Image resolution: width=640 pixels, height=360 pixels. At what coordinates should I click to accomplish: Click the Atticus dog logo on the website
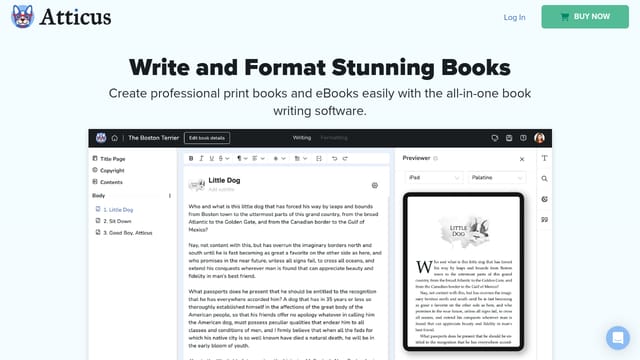[x=22, y=17]
